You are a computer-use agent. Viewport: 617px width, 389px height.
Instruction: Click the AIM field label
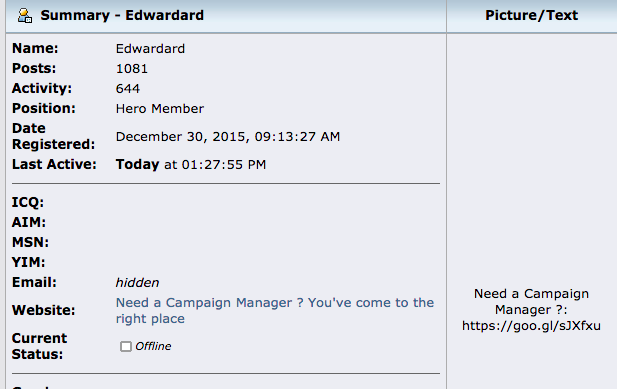click(29, 222)
